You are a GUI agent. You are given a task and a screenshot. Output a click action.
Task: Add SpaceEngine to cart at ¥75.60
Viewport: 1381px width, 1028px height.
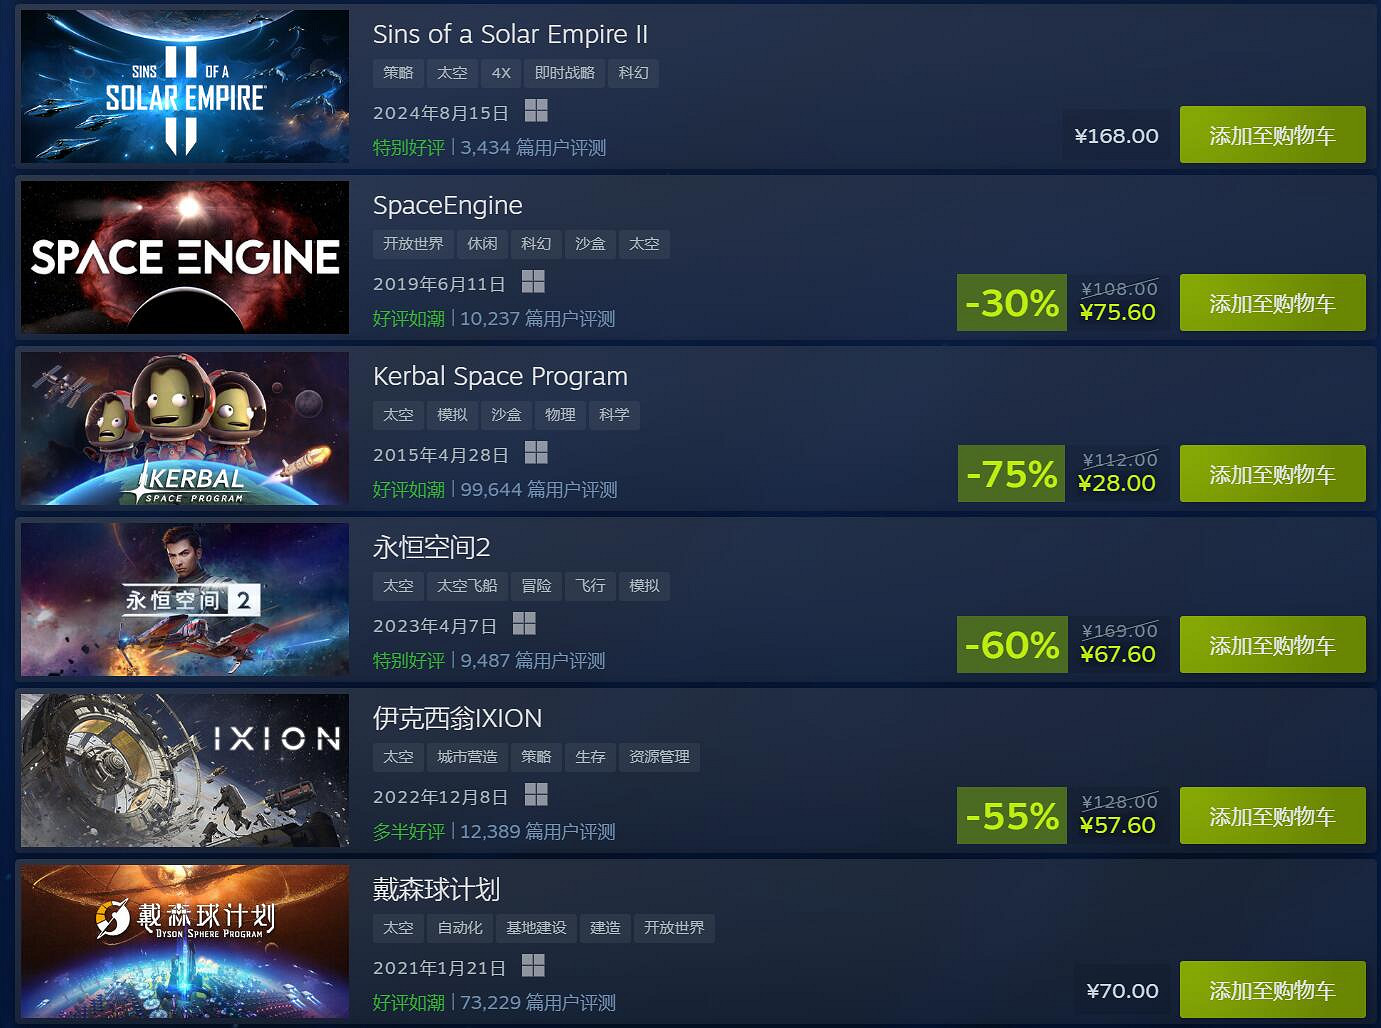1272,303
